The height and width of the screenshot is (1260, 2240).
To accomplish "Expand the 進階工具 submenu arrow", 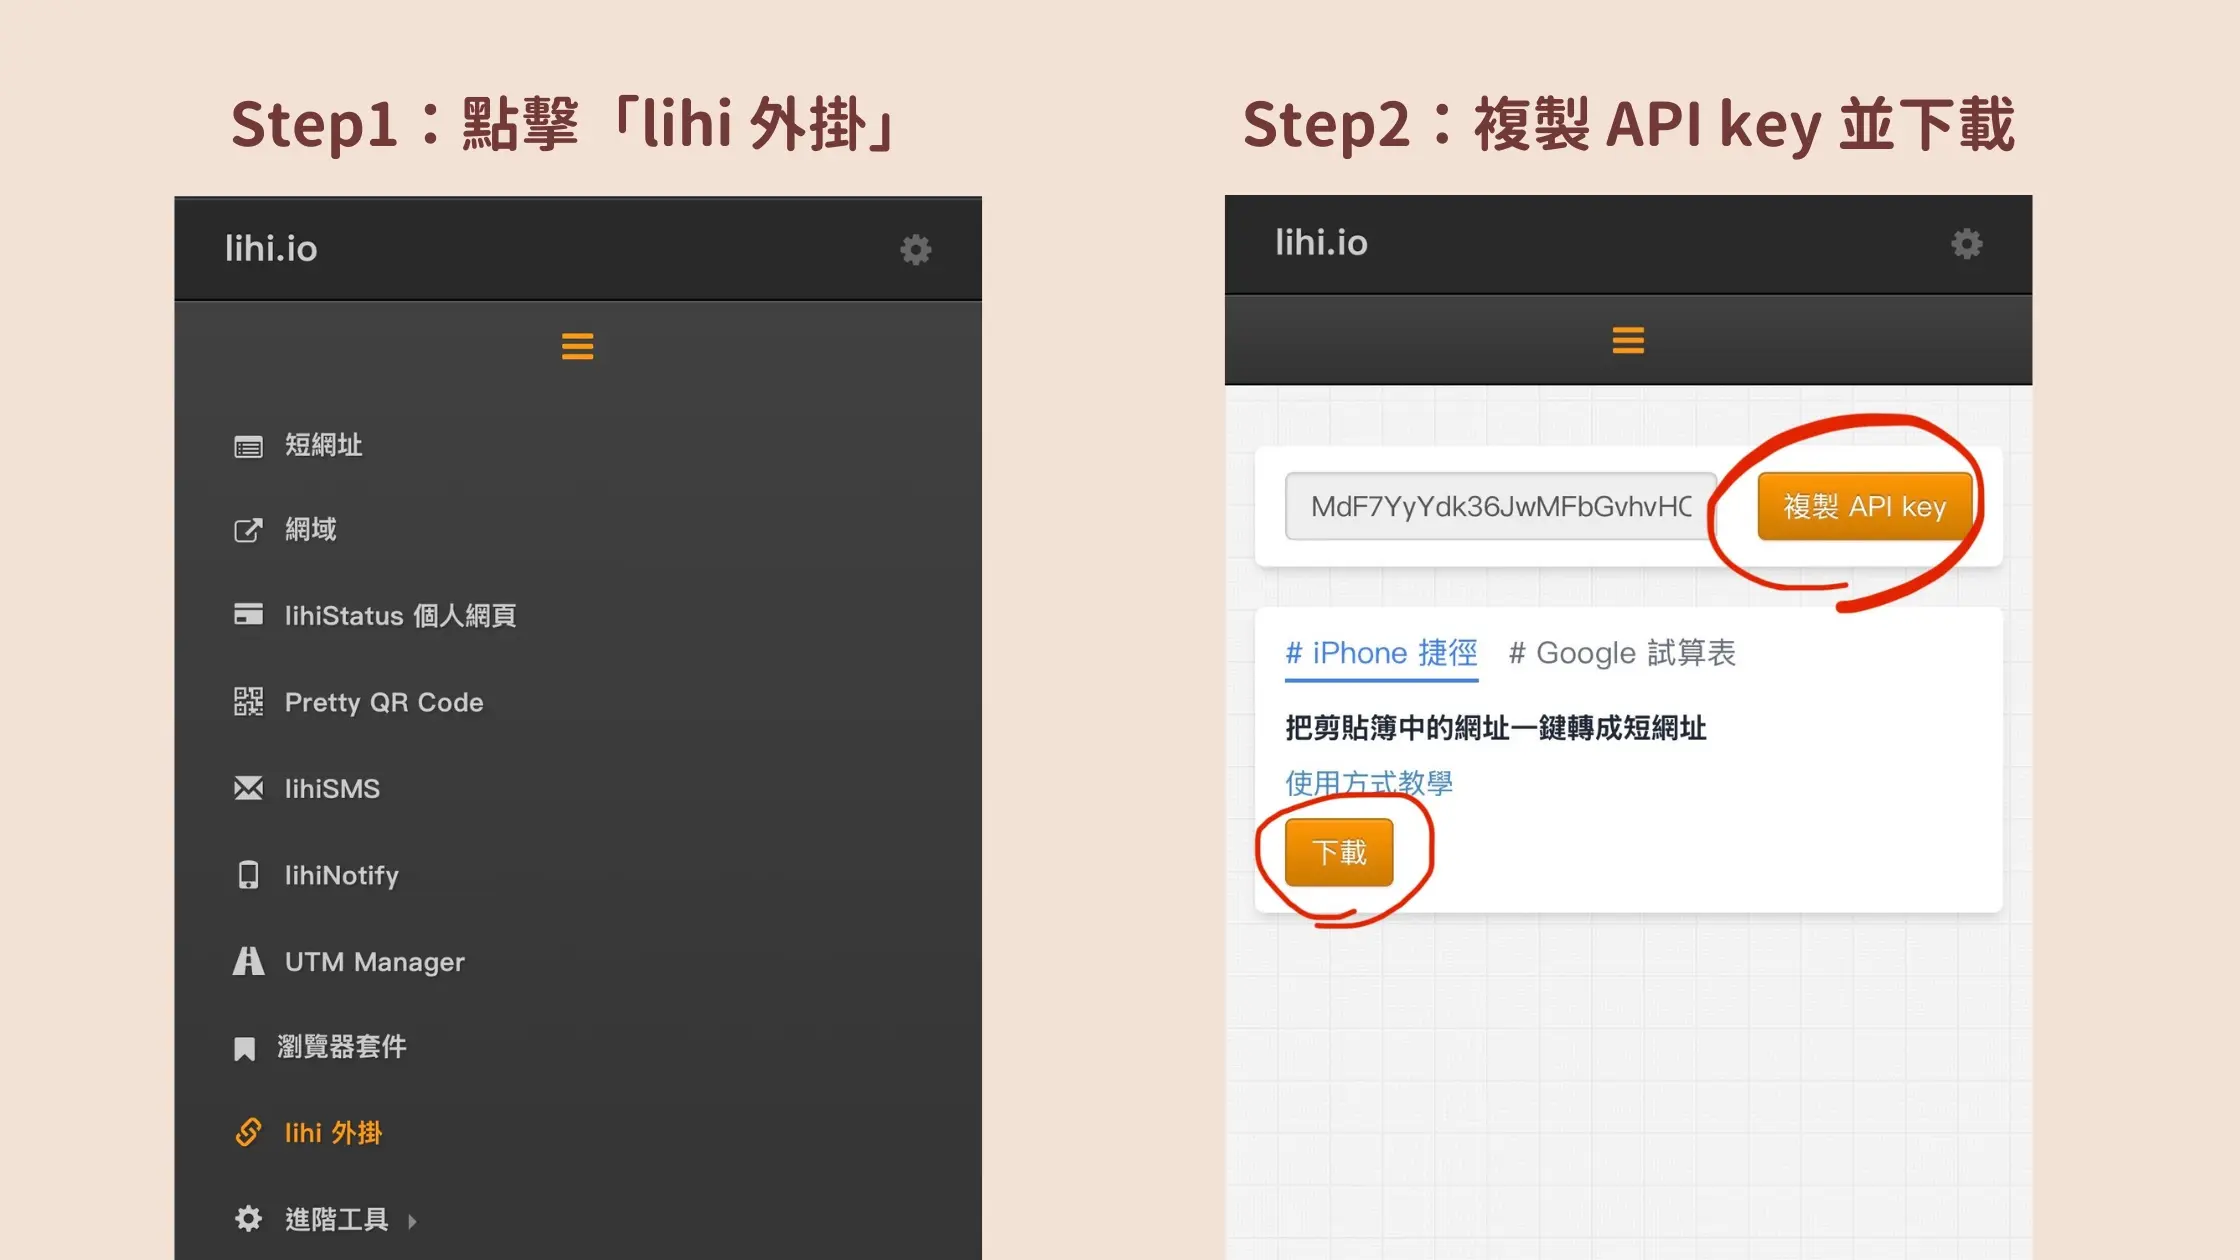I will click(x=412, y=1221).
